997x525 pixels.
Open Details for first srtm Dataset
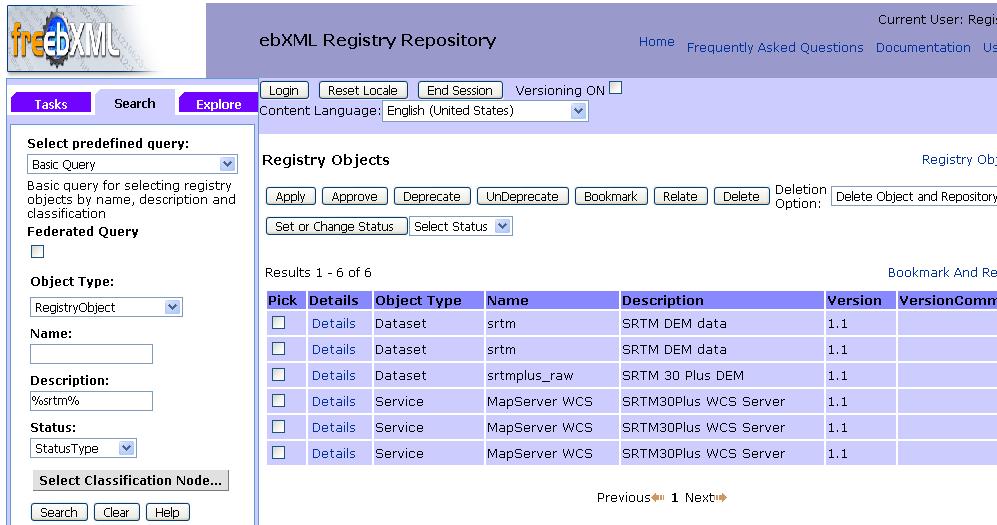click(333, 323)
